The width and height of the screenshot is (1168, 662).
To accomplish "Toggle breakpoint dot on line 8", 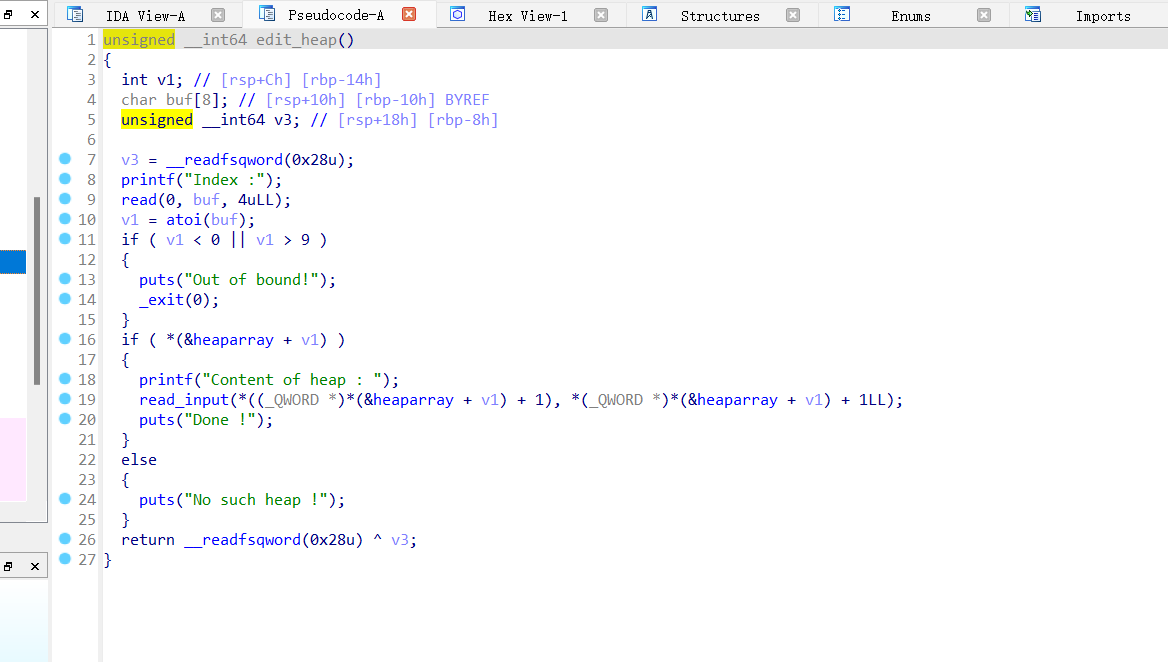I will pyautogui.click(x=65, y=179).
